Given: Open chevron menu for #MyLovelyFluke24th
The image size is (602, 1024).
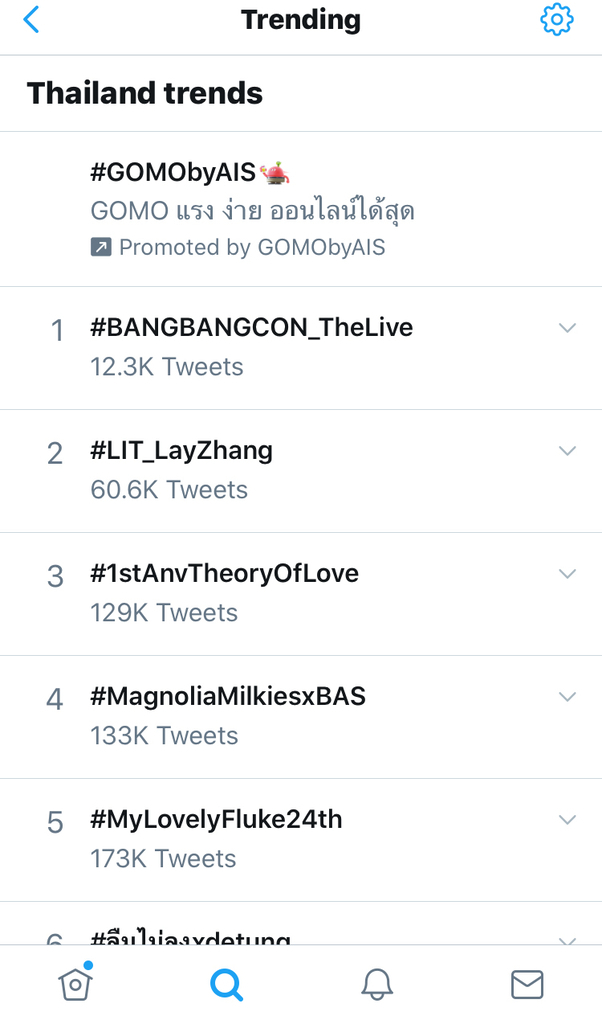Looking at the screenshot, I should [x=567, y=820].
